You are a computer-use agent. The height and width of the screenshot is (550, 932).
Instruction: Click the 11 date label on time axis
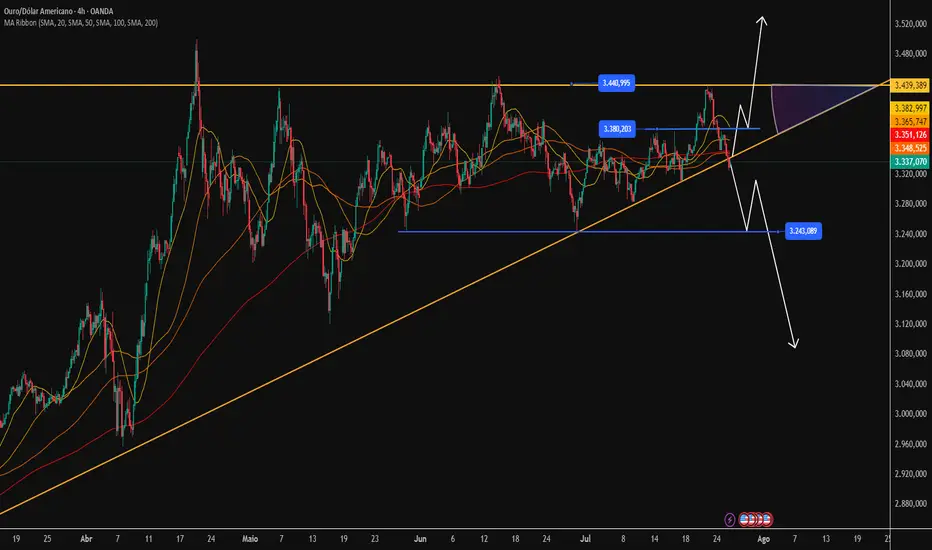pos(149,539)
